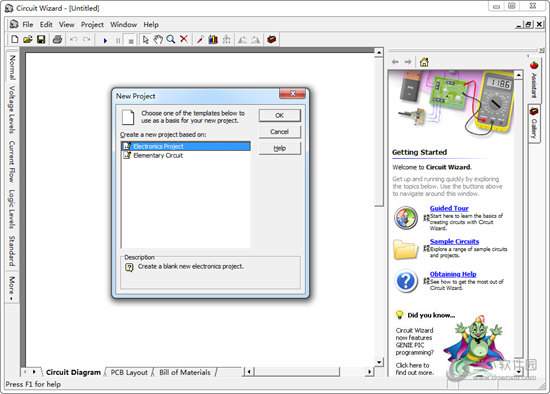Go to Home in the assistant panel
The image size is (550, 394).
[x=424, y=62]
